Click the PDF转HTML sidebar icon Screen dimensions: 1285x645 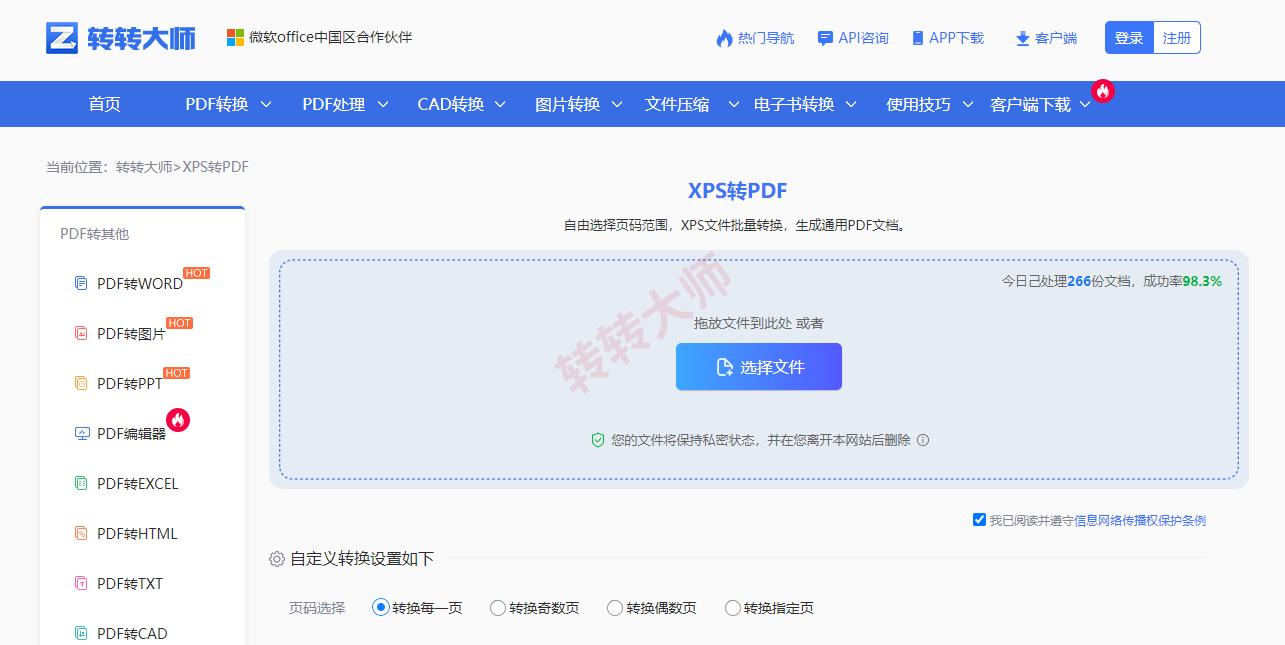[82, 533]
